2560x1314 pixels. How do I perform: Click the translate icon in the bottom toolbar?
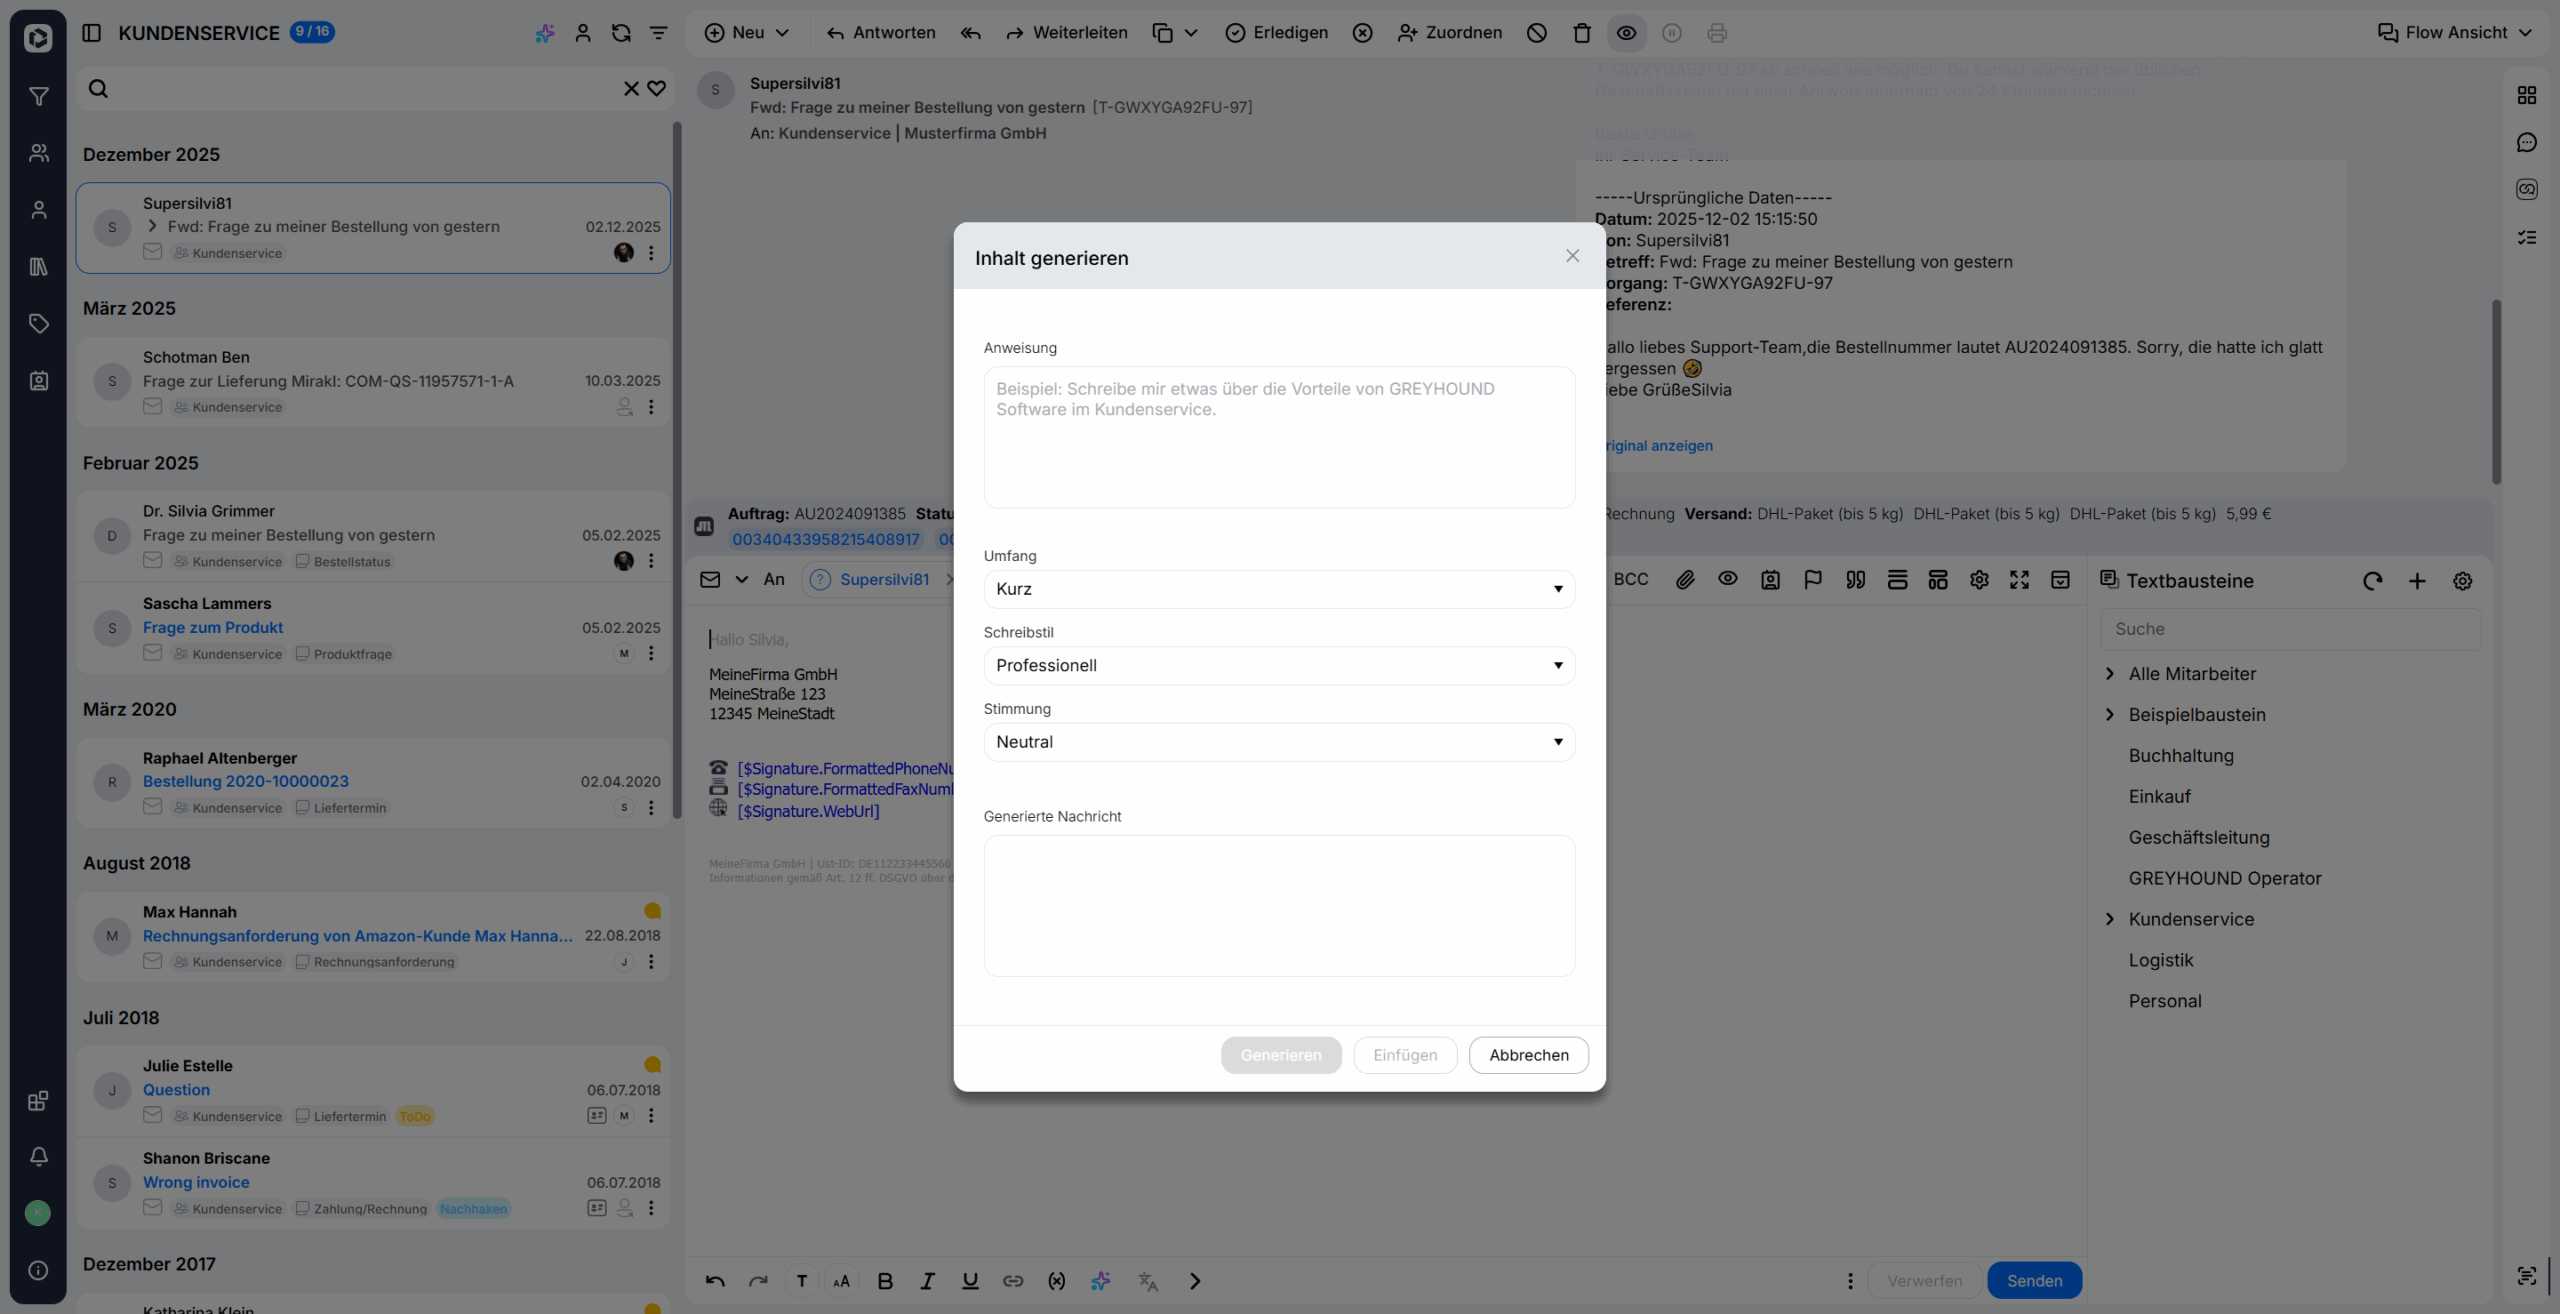[x=1147, y=1281]
